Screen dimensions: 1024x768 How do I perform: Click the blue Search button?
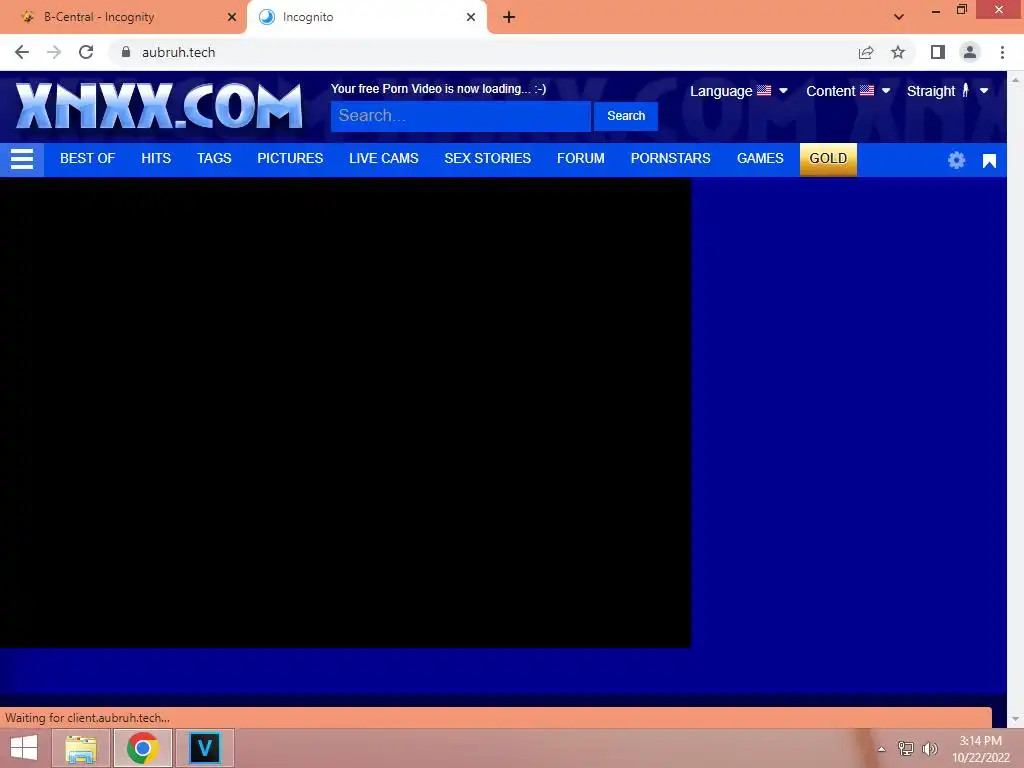click(x=626, y=116)
